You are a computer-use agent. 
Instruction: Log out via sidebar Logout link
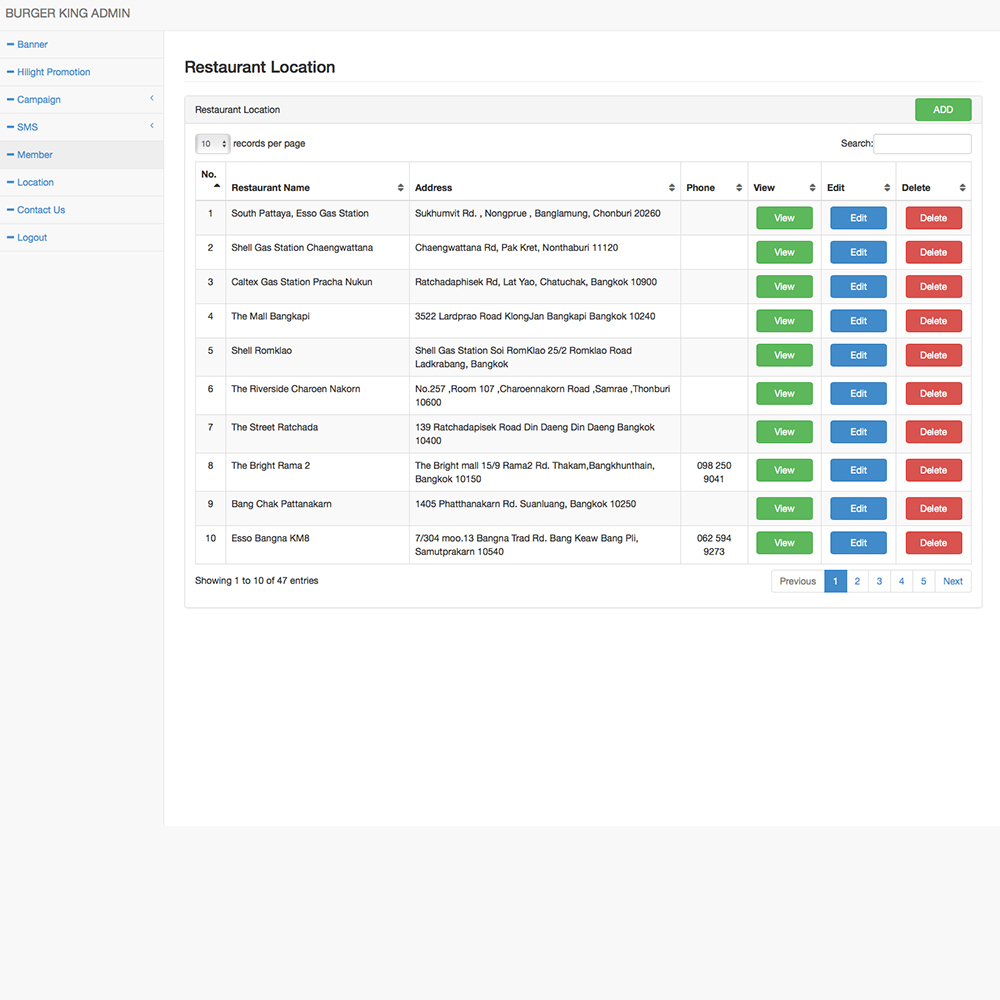[32, 238]
